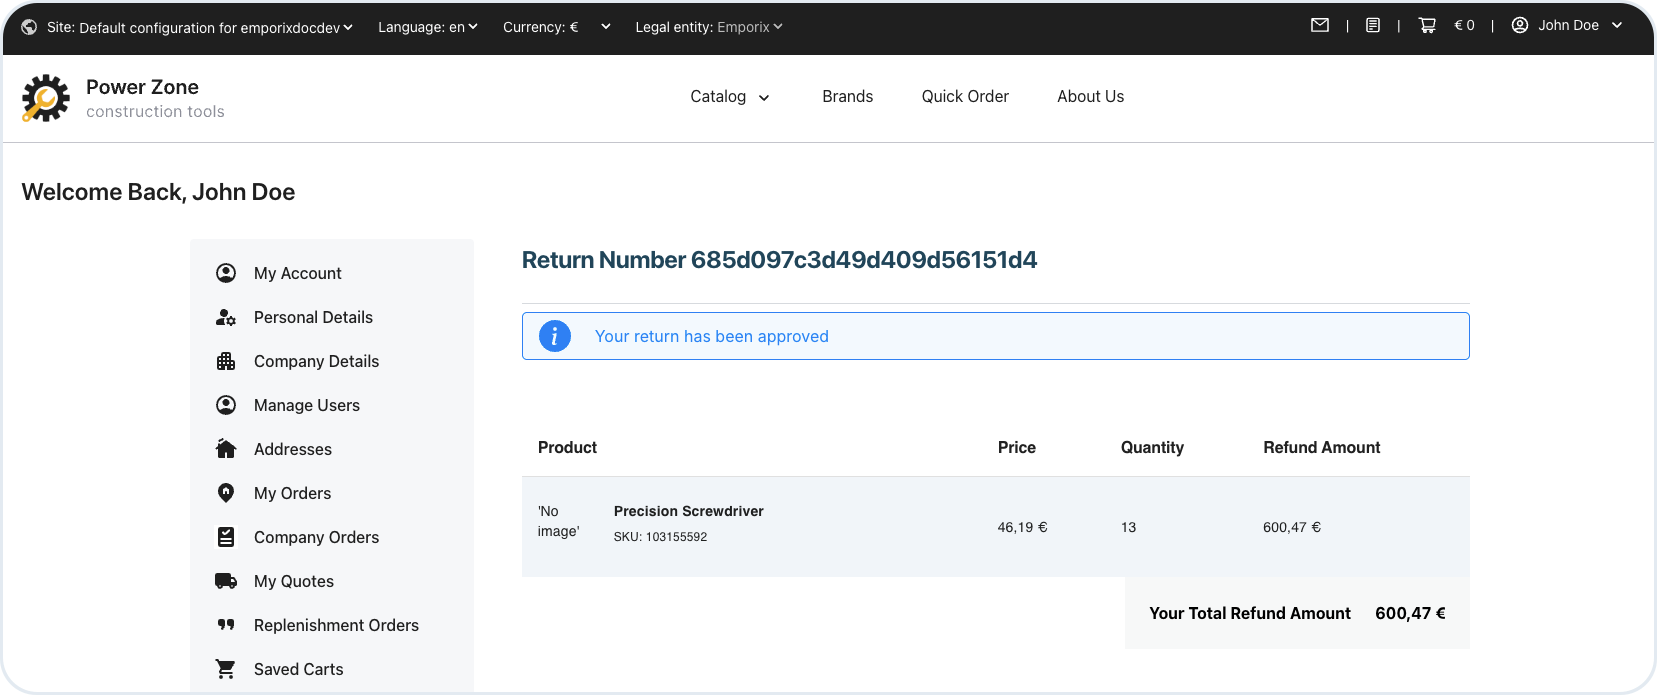The image size is (1657, 695).
Task: Expand the Legal entity dropdown
Action: pos(708,27)
